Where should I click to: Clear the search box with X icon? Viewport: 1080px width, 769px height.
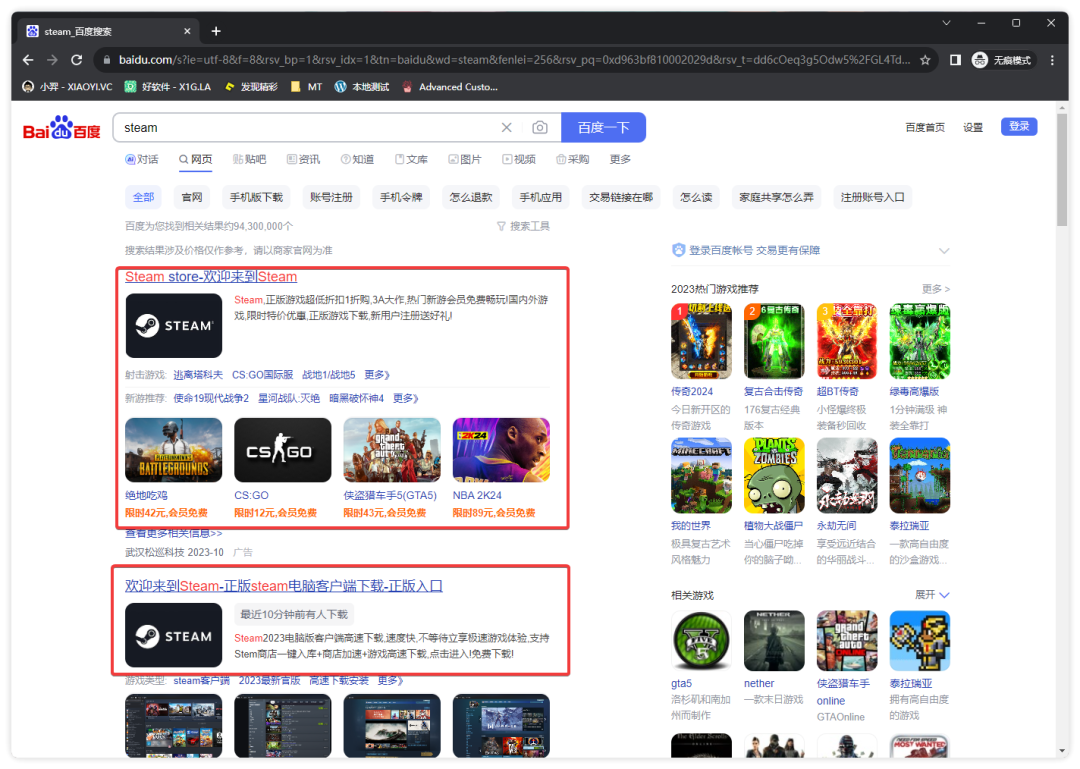point(506,128)
